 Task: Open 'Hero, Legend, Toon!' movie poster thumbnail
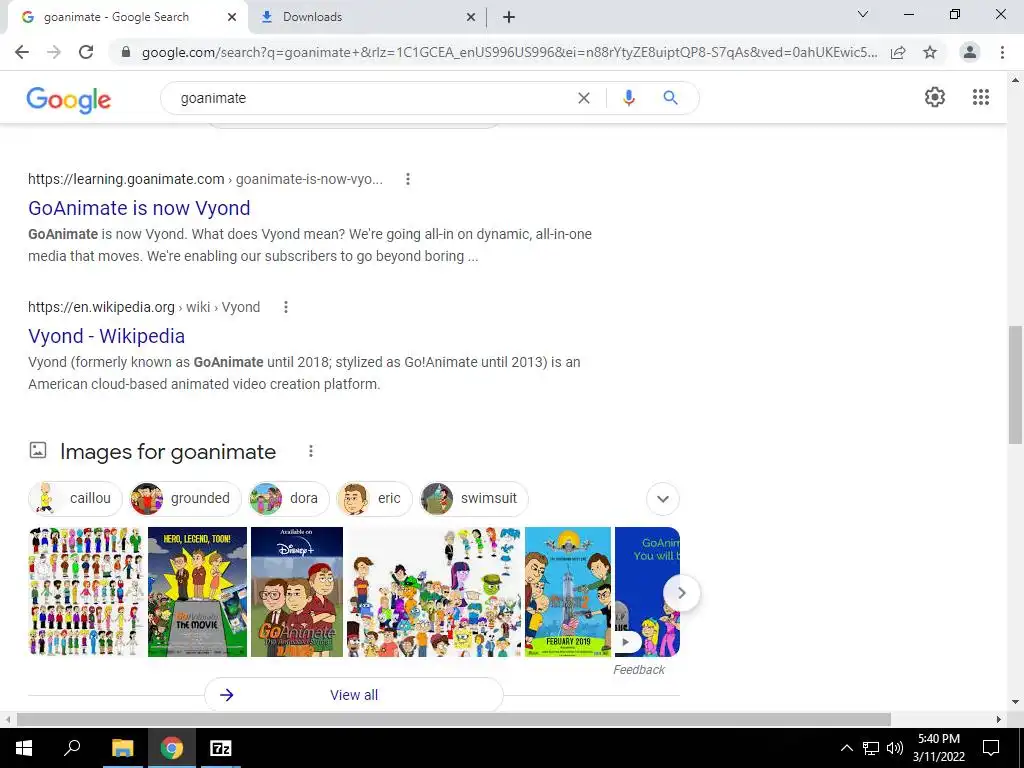click(197, 592)
